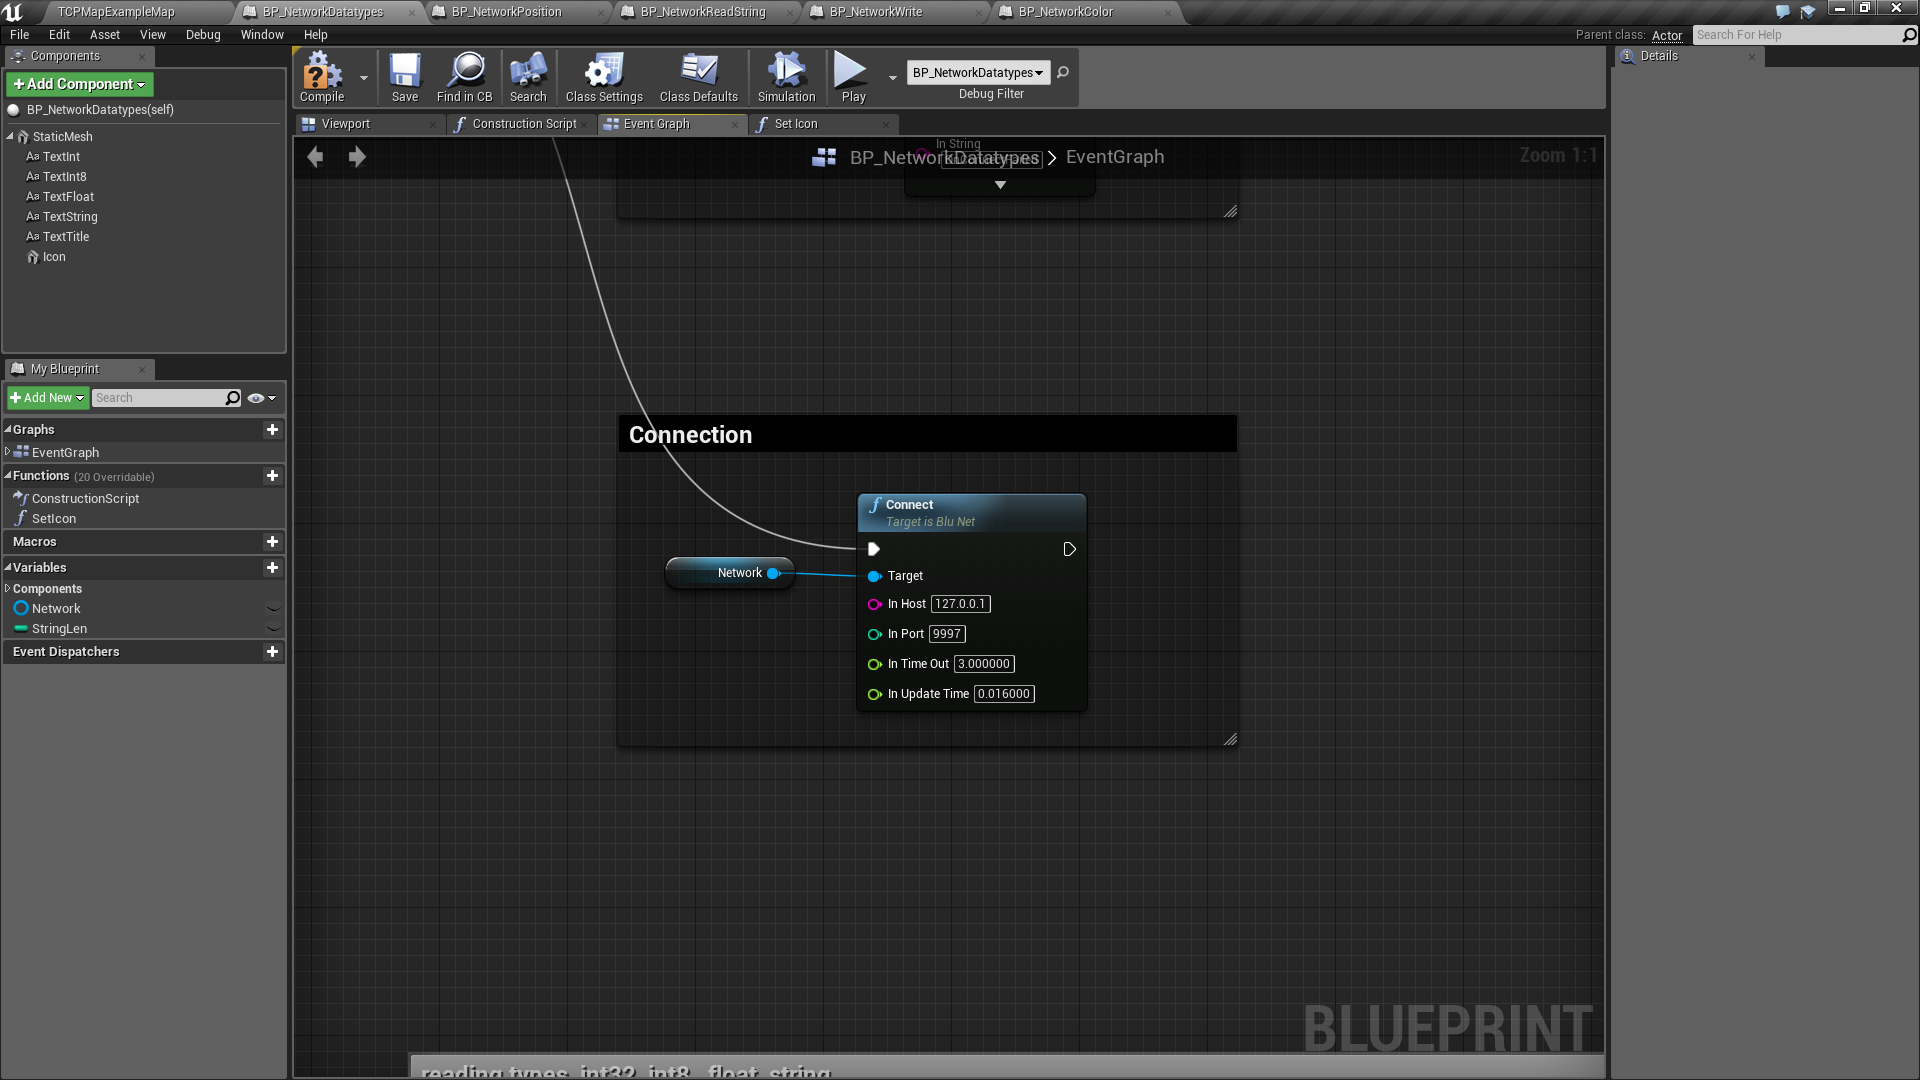This screenshot has height=1080, width=1920.
Task: Open the SetIcon function
Action: [54, 519]
